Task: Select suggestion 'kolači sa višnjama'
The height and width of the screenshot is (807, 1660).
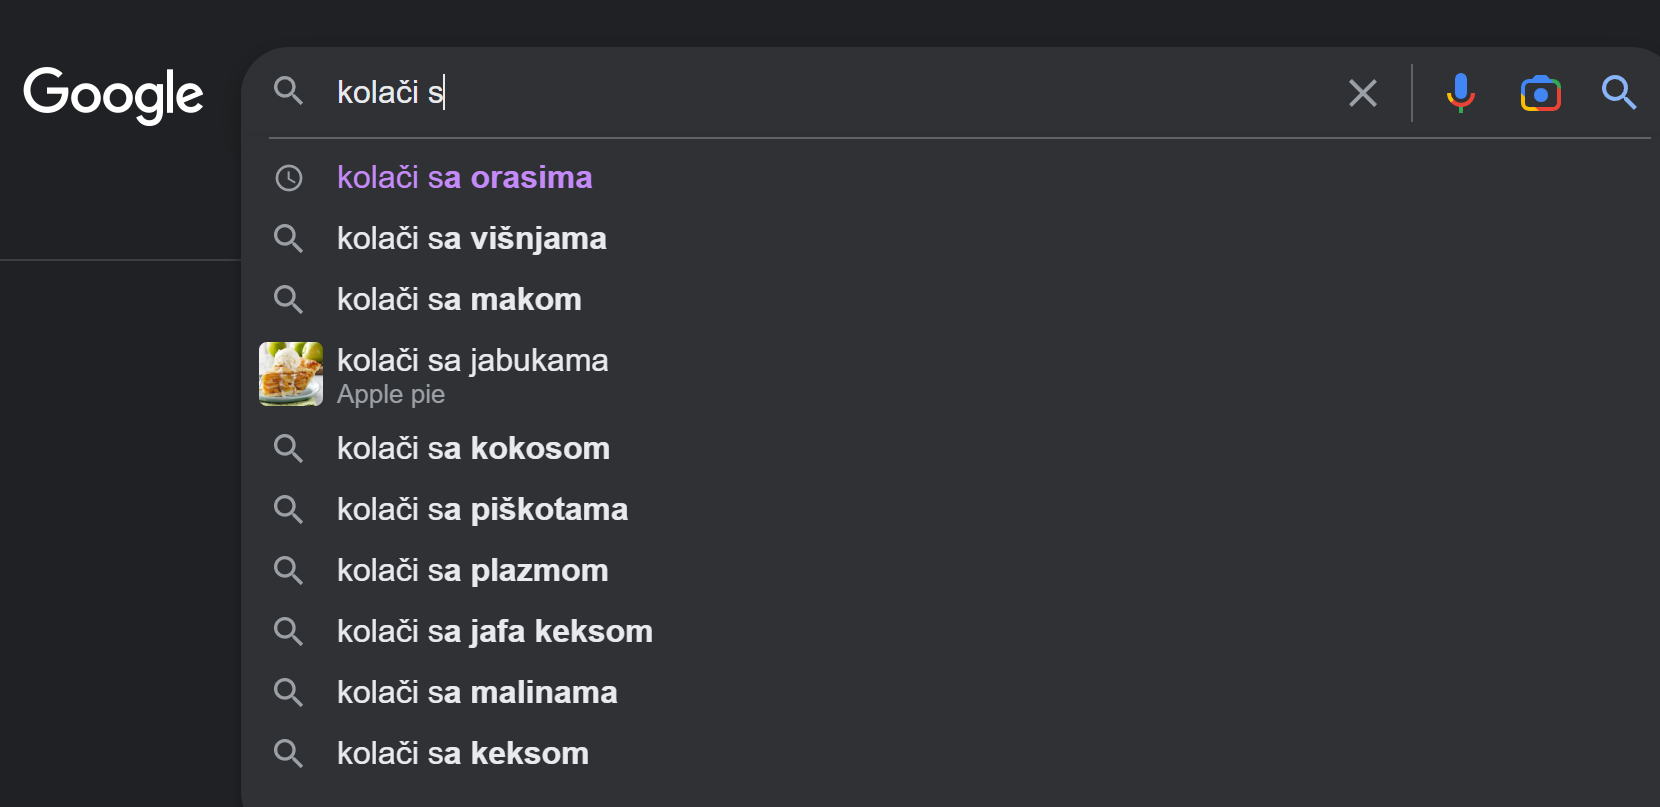Action: point(471,238)
